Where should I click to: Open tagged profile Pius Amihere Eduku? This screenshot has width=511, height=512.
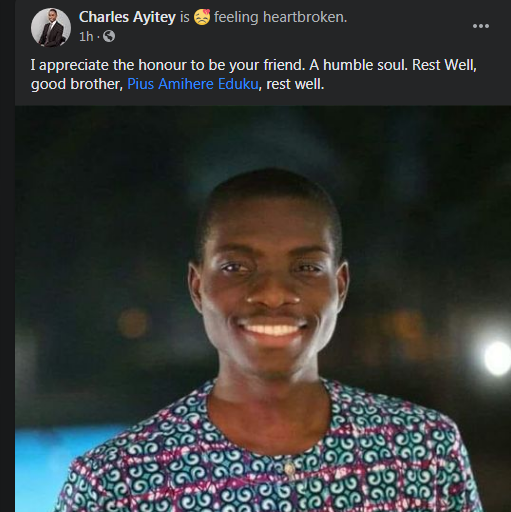coord(193,84)
